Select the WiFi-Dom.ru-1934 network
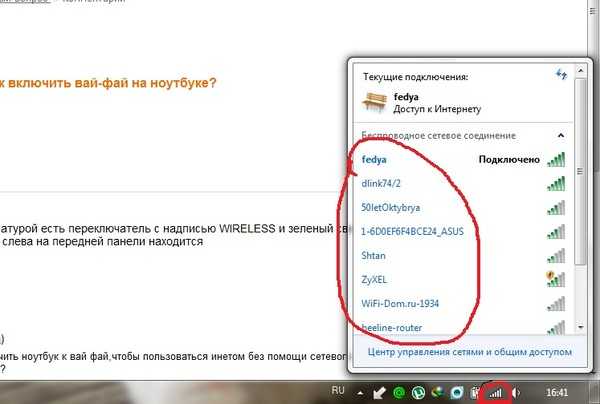This screenshot has width=600, height=404. click(x=463, y=304)
